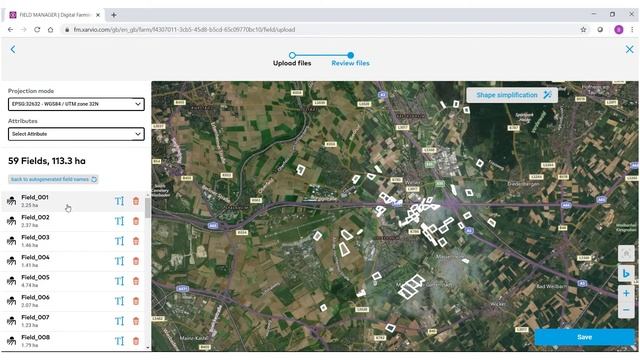
Task: Rename Field_003 using its text icon
Action: pos(119,241)
